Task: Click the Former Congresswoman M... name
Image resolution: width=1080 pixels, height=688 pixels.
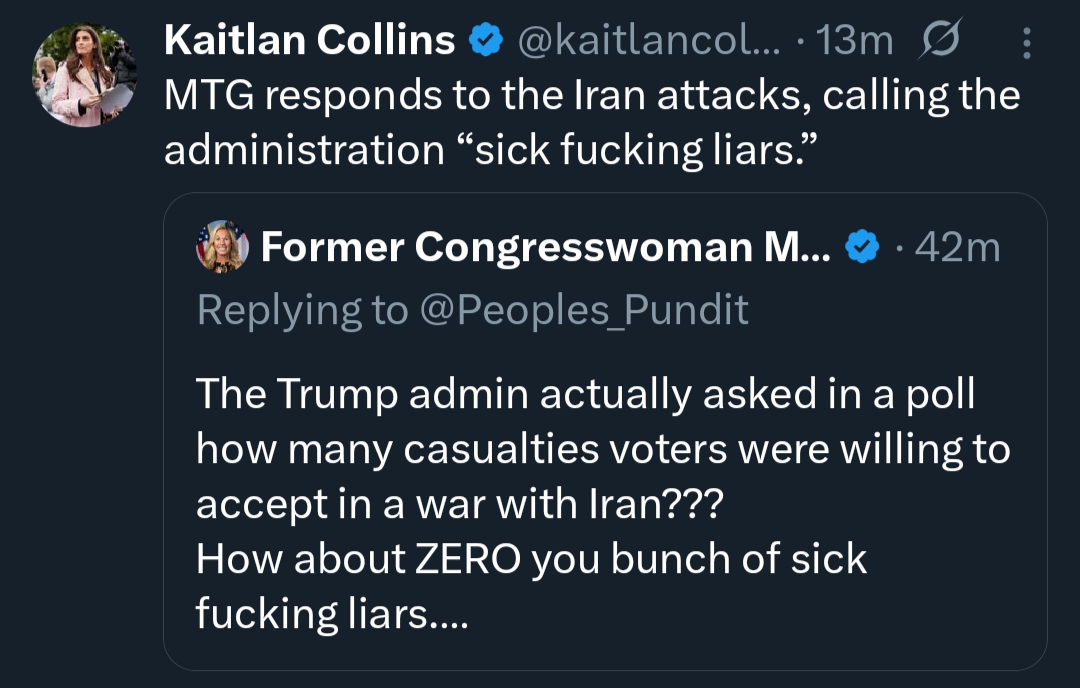Action: pos(545,247)
